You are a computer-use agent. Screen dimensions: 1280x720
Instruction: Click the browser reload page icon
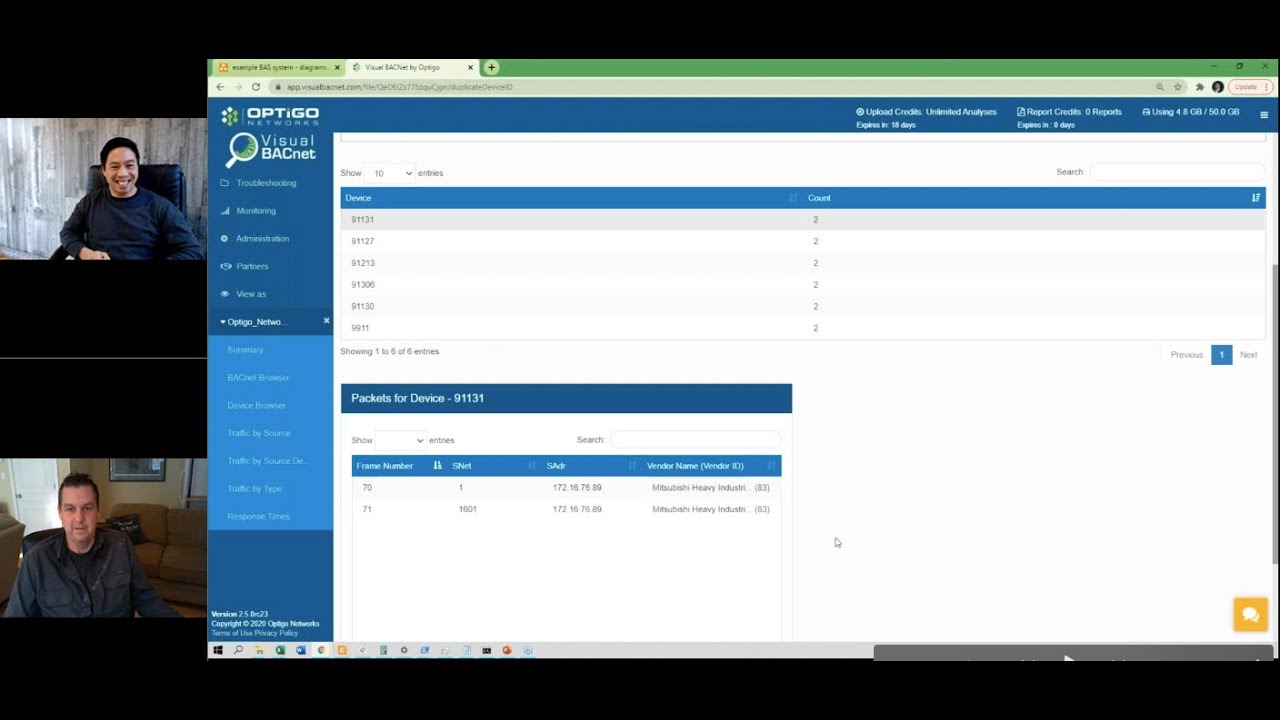pos(256,87)
